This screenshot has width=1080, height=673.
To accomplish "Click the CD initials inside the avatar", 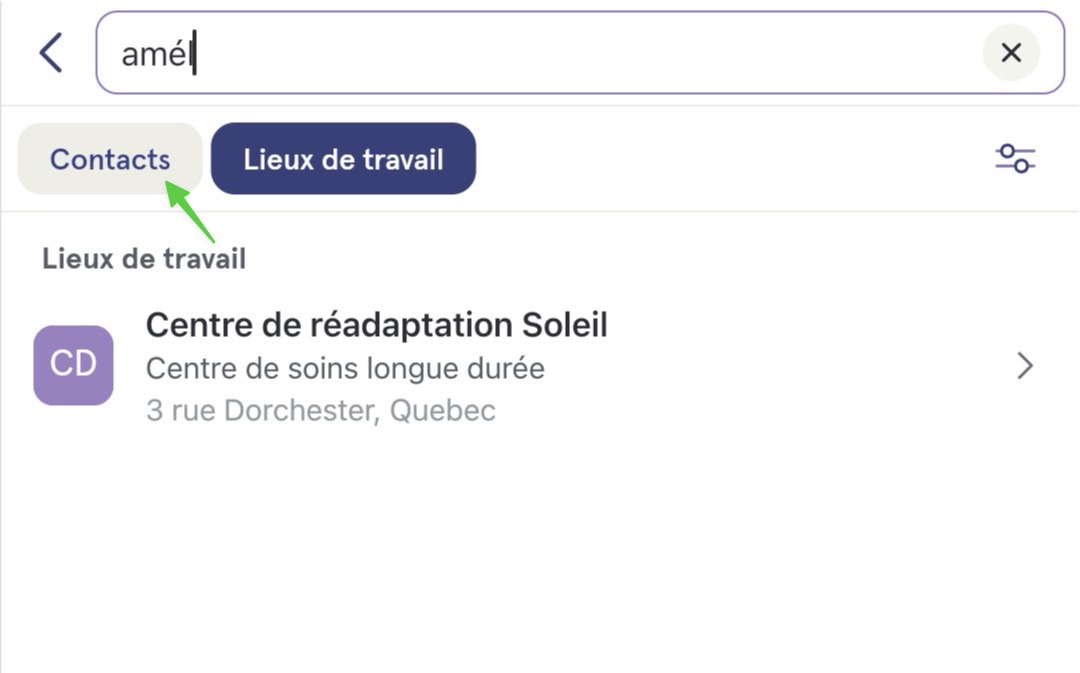I will coord(73,364).
